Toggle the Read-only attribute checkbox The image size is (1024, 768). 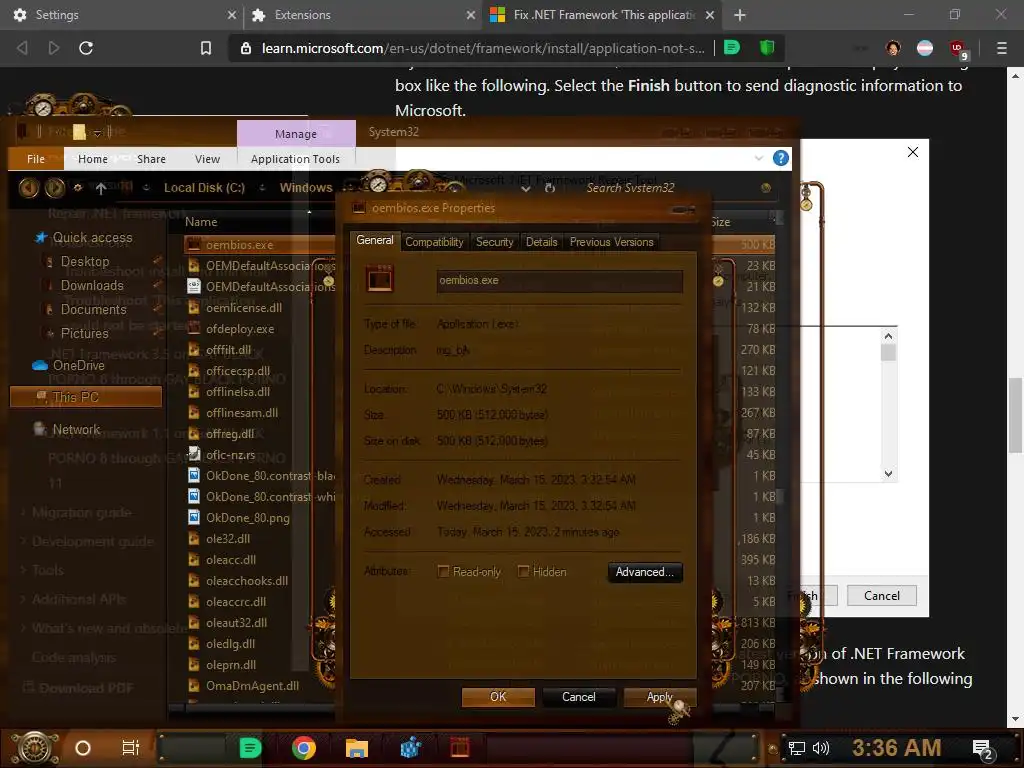443,571
